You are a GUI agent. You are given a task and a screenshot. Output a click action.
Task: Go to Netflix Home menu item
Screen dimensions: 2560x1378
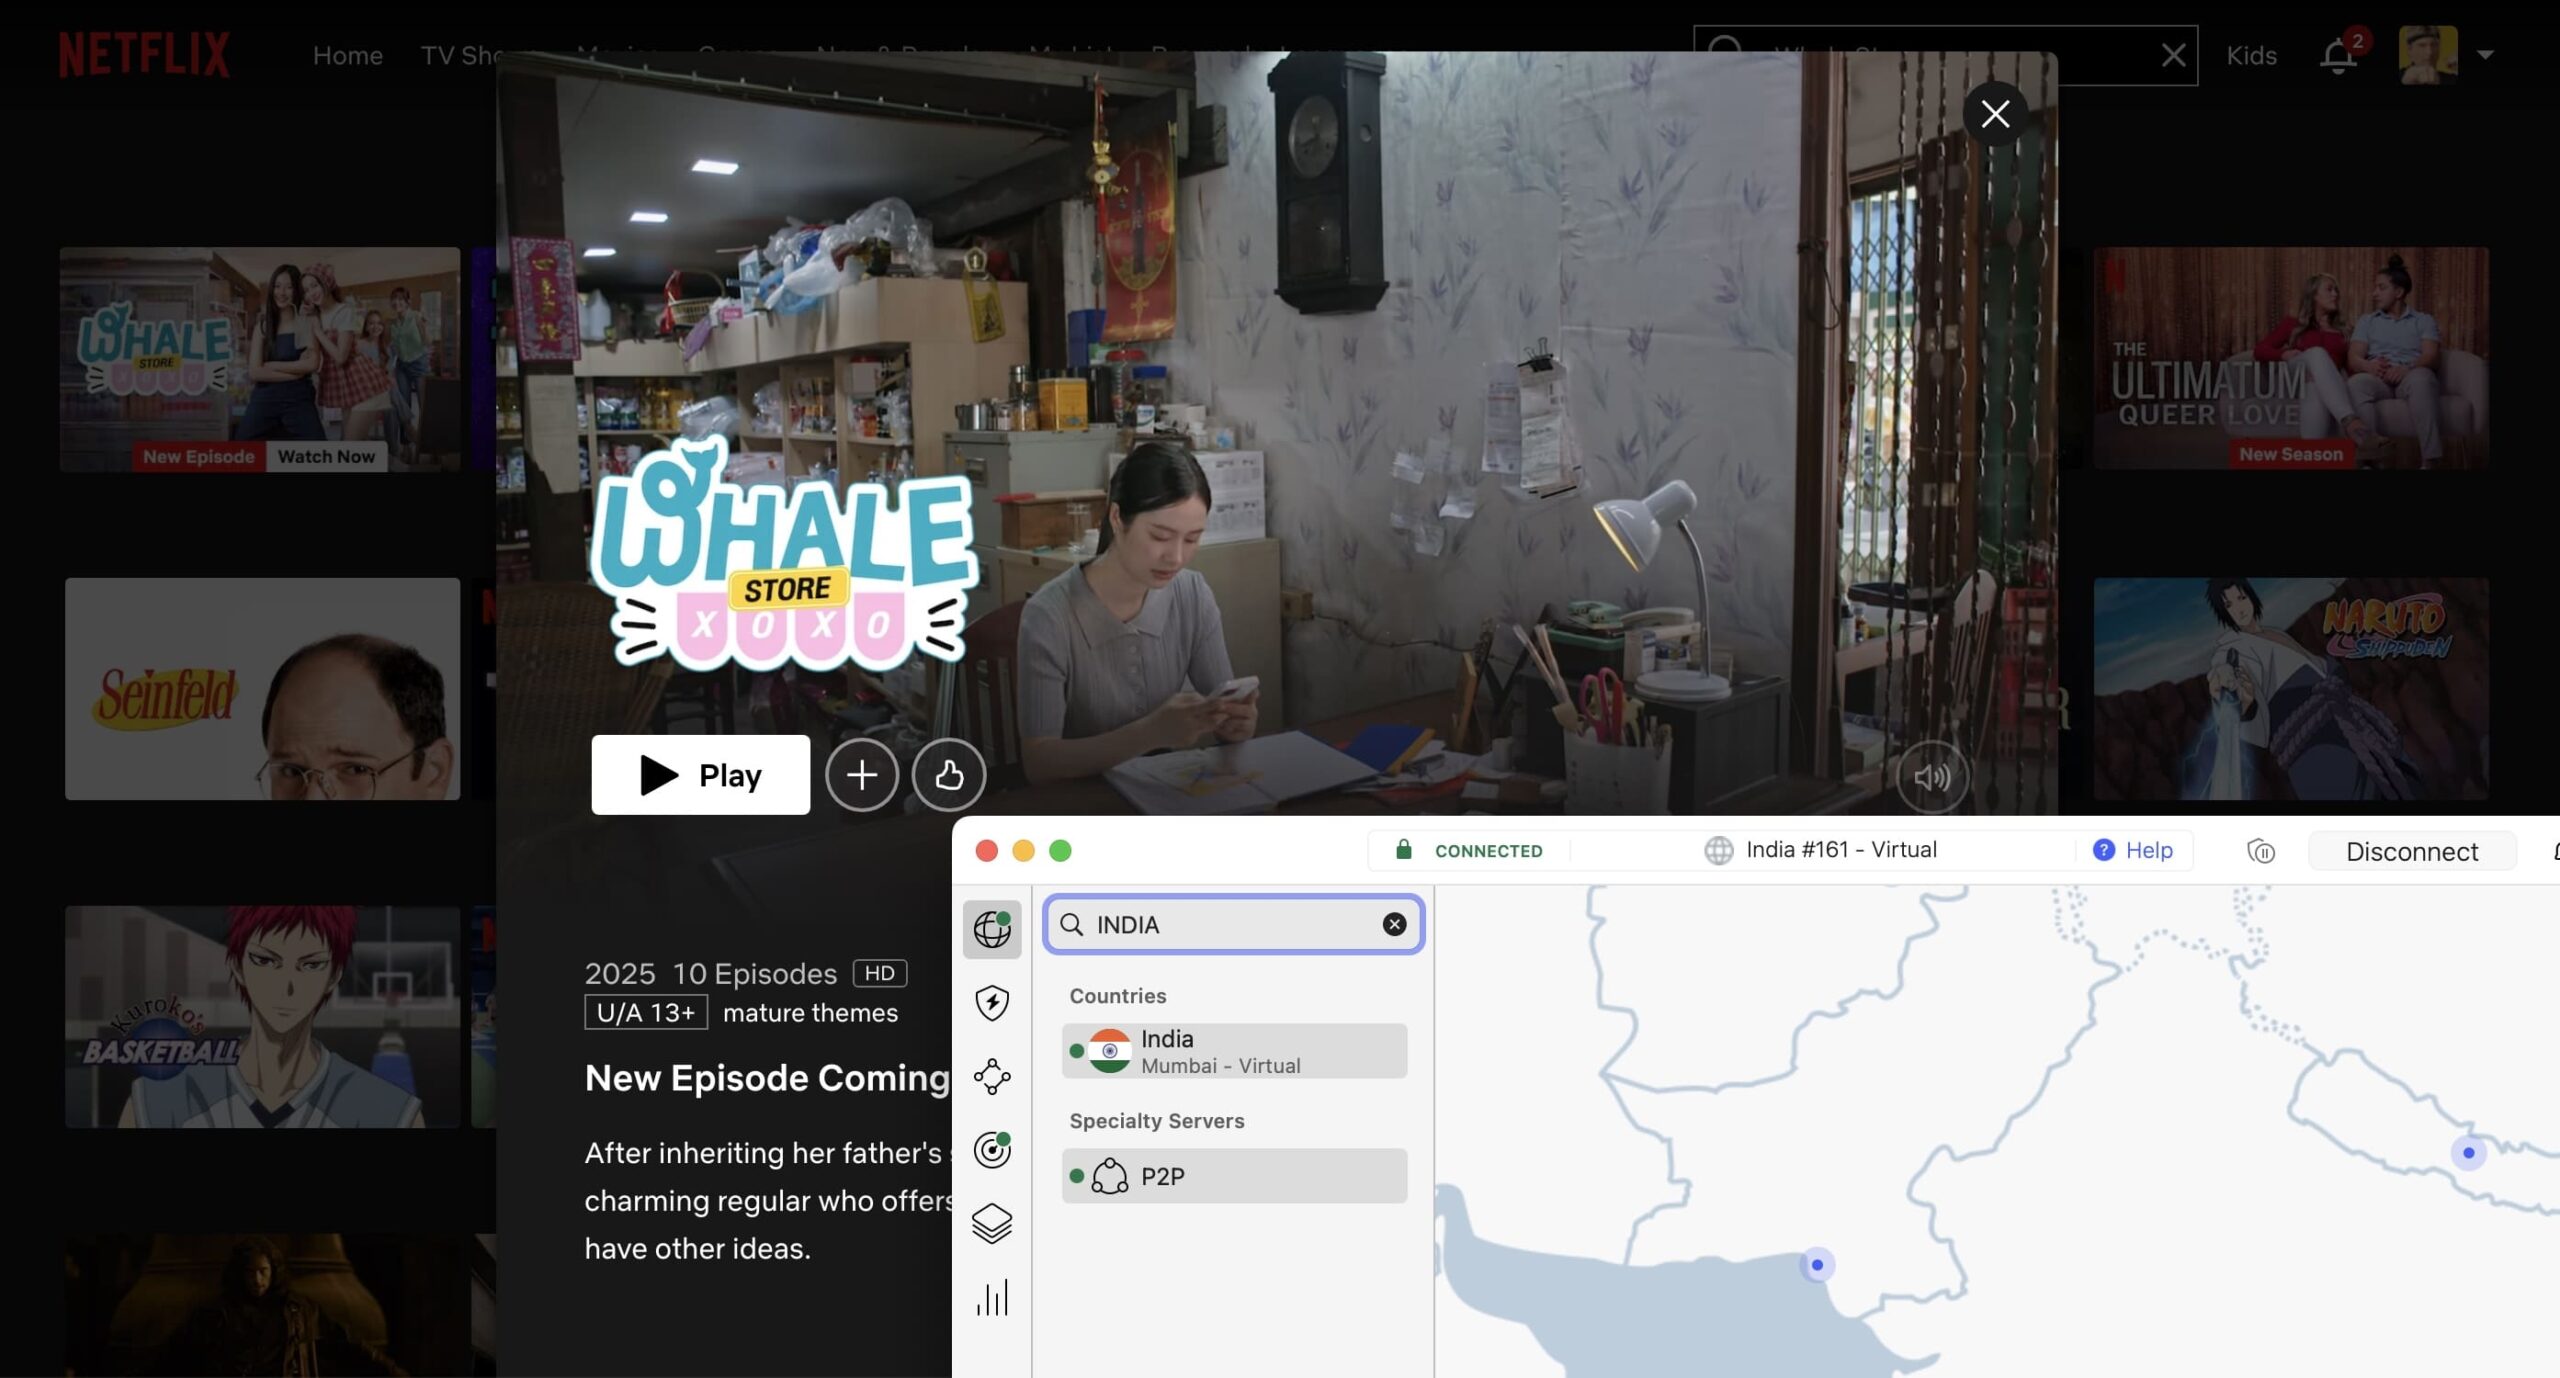[347, 55]
